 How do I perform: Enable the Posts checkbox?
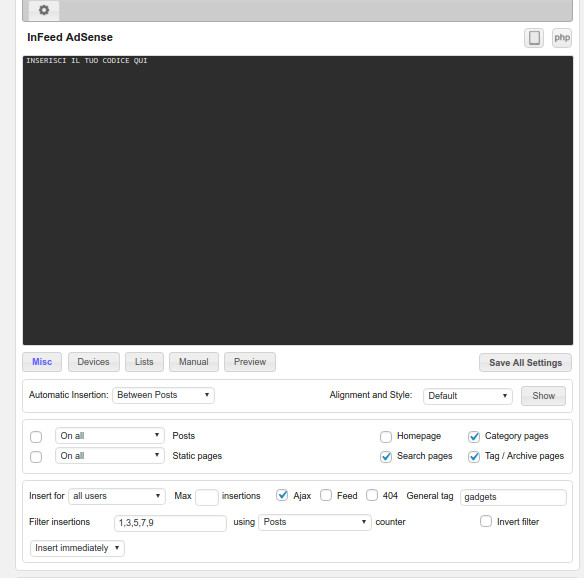pyautogui.click(x=36, y=437)
